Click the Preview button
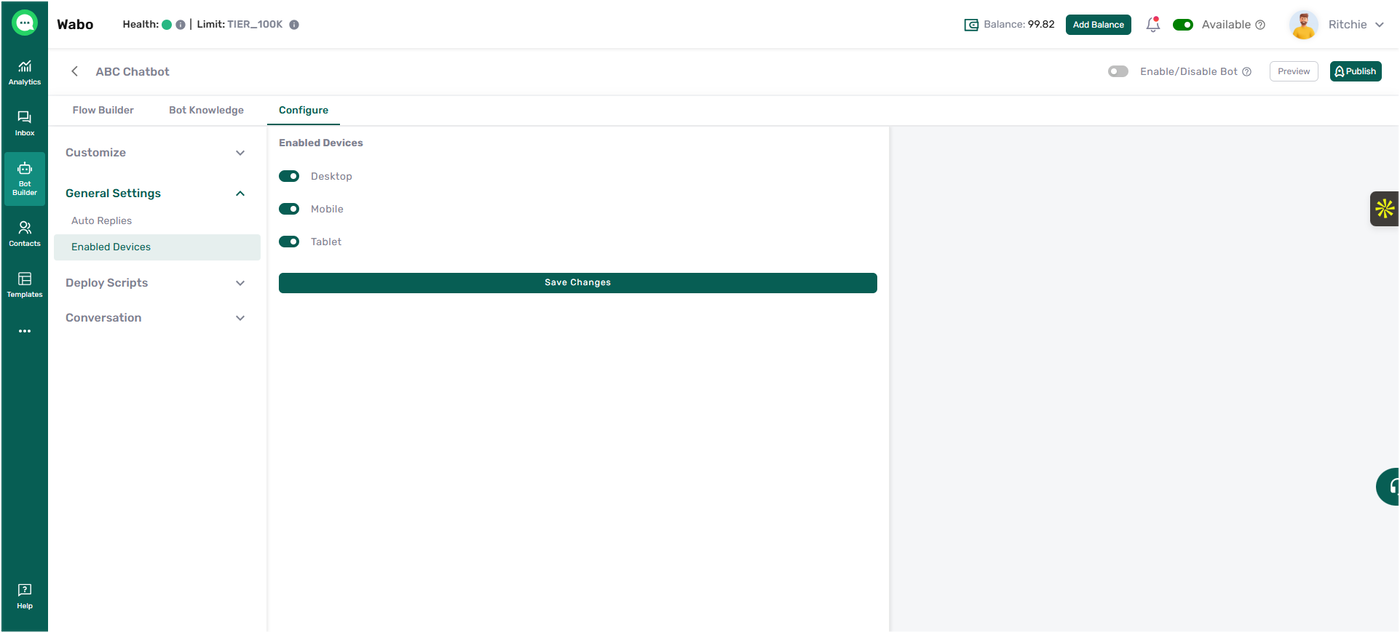The image size is (1400, 633). point(1293,71)
